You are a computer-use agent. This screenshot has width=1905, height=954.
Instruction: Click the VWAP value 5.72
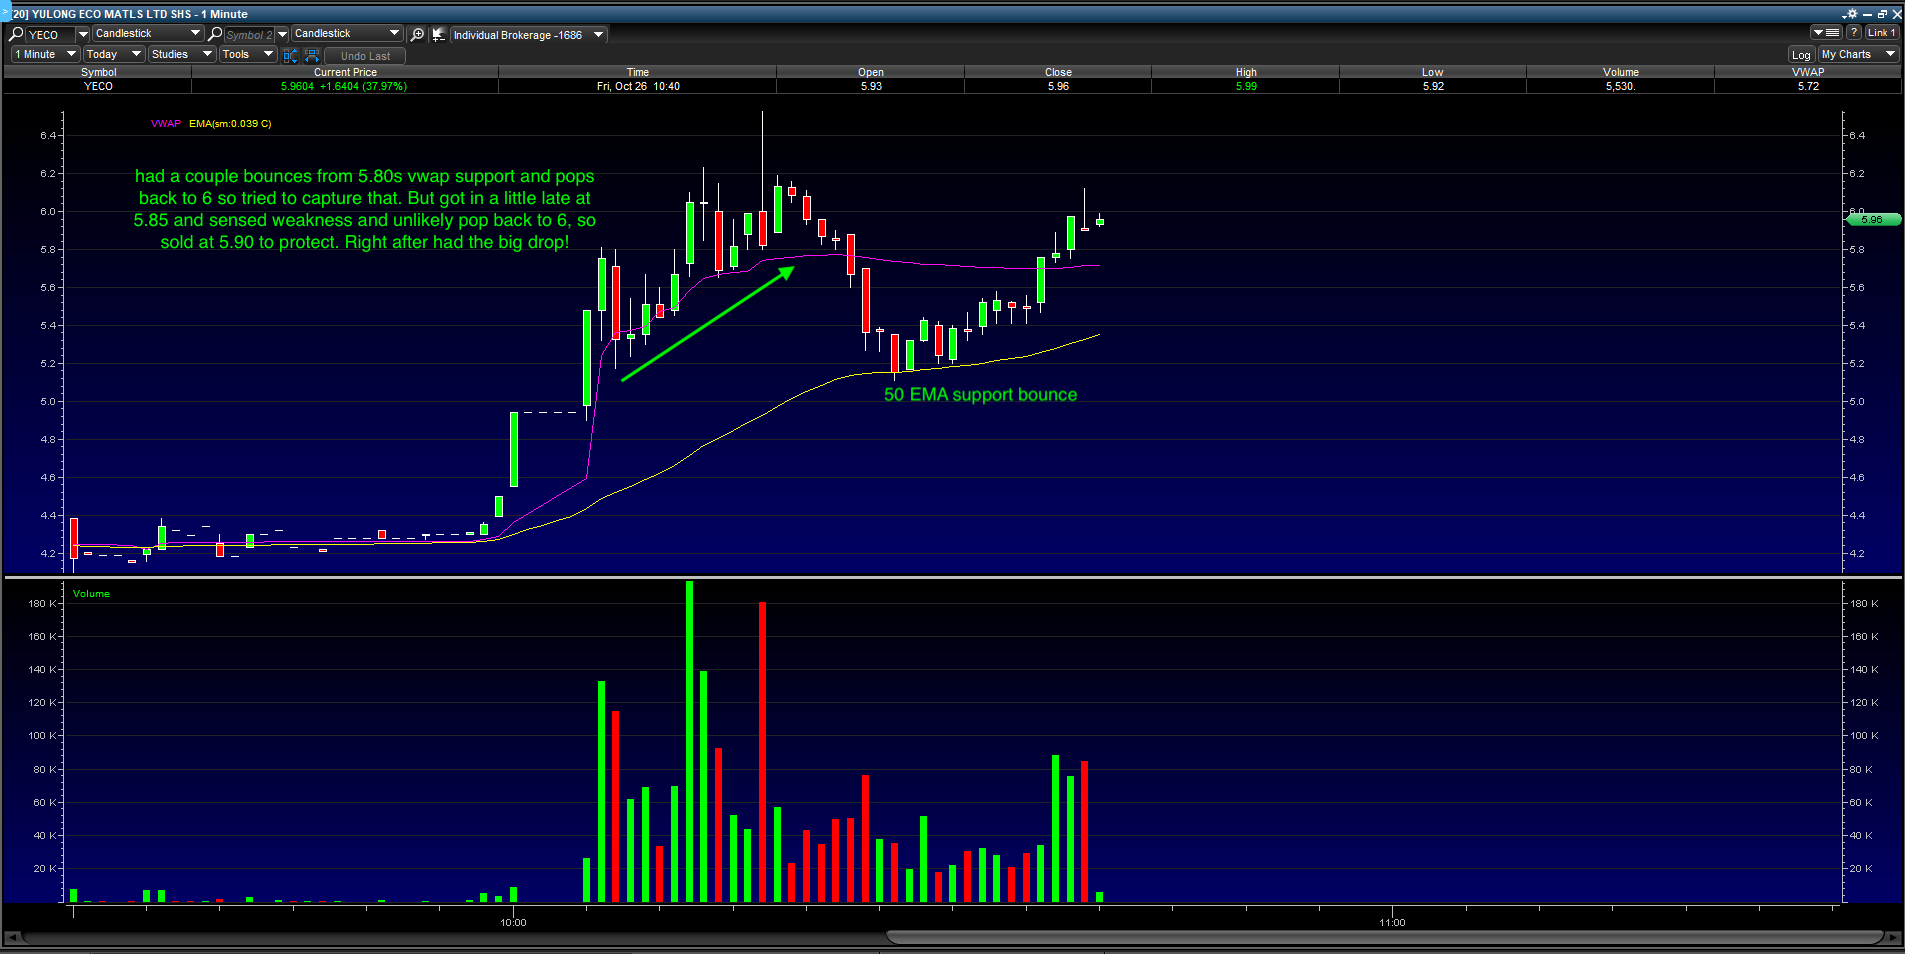click(x=1808, y=86)
